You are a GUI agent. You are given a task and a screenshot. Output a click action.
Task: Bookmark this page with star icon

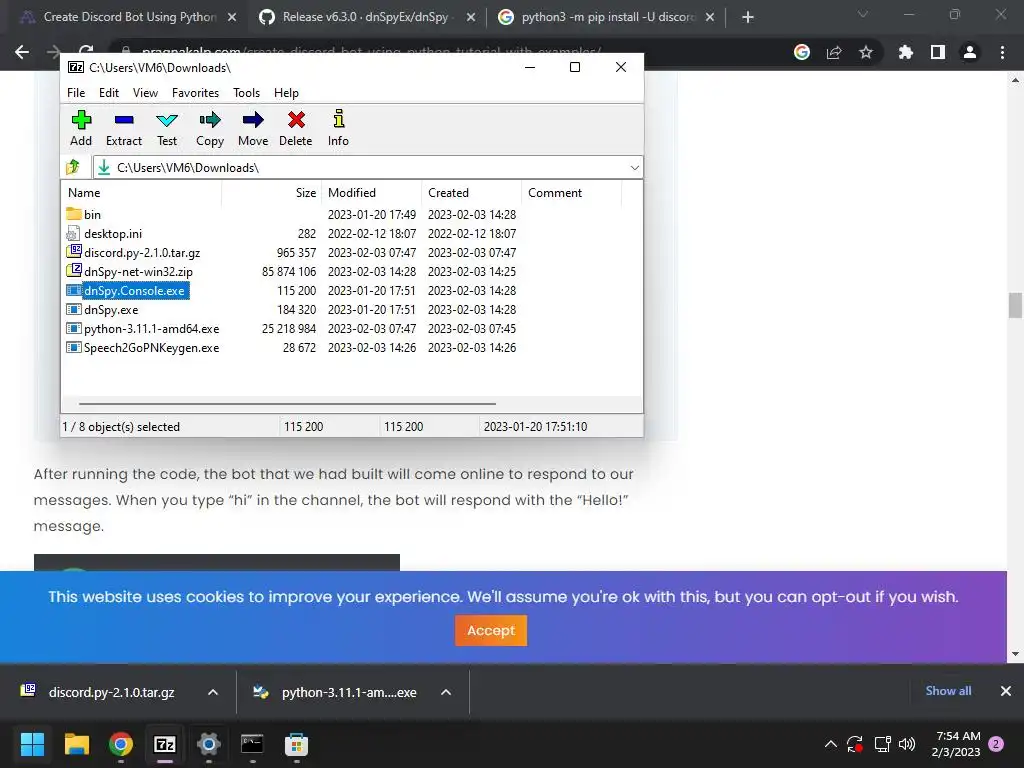click(x=866, y=52)
